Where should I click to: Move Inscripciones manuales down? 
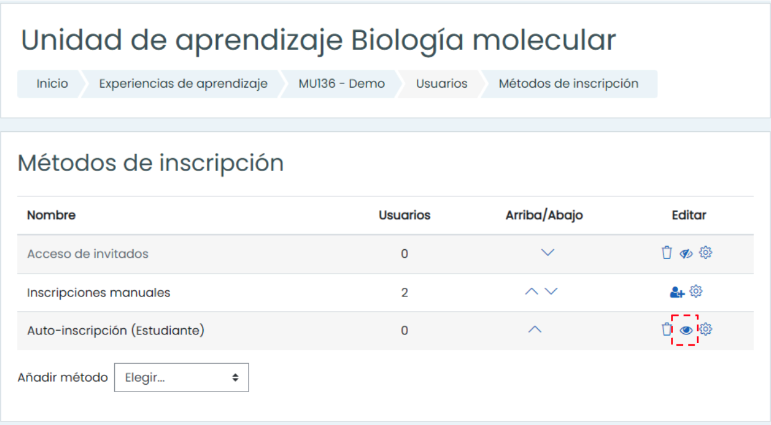pyautogui.click(x=551, y=292)
